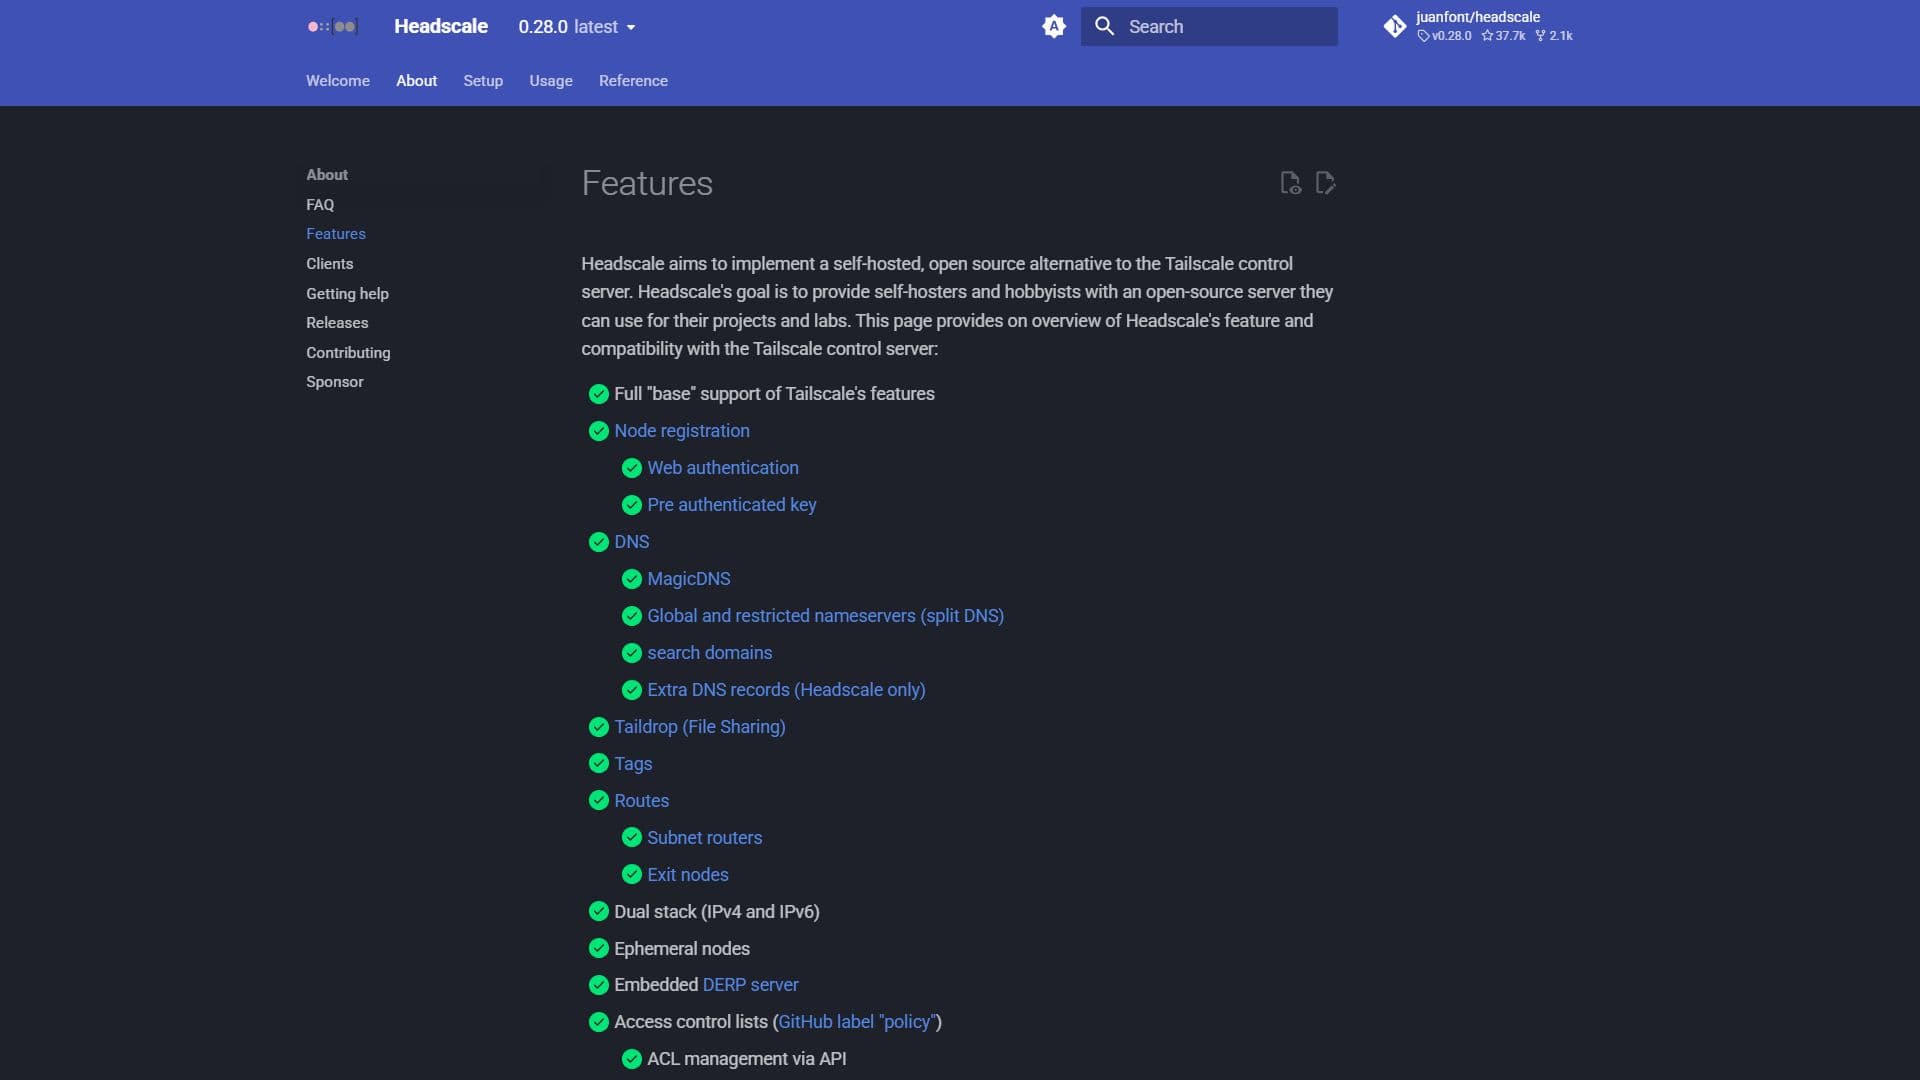The image size is (1920, 1080).
Task: Click the green check beside Ephemeral nodes
Action: pyautogui.click(x=599, y=948)
